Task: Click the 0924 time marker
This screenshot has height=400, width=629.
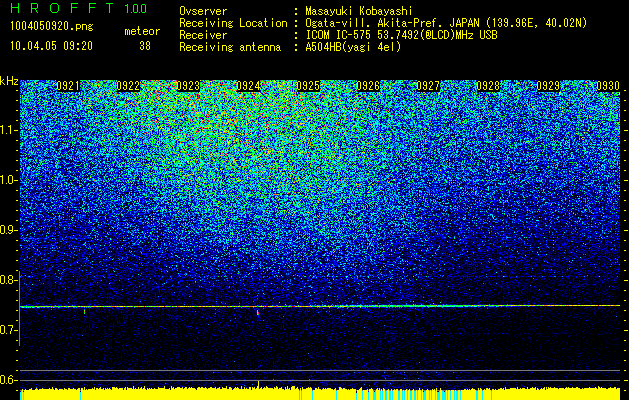Action: coord(248,86)
